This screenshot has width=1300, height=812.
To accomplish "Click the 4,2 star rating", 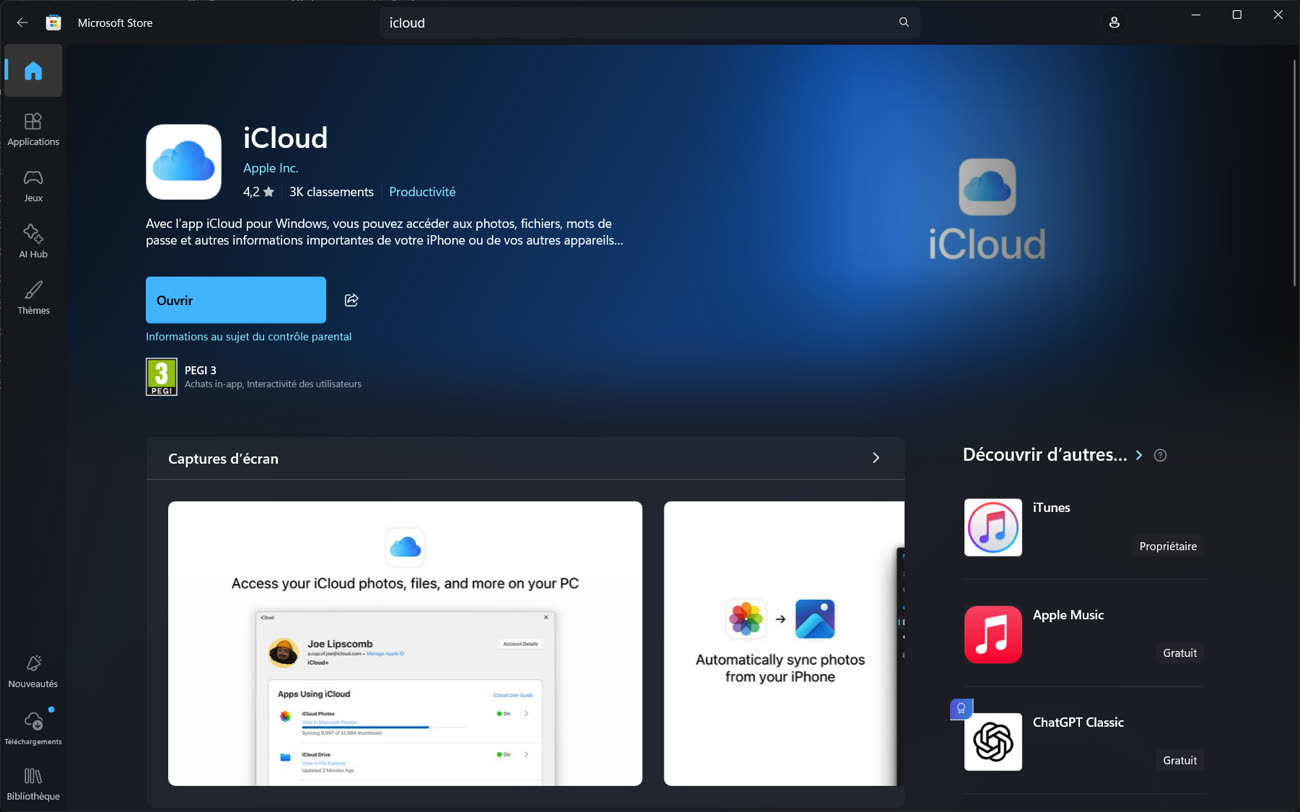I will point(258,192).
